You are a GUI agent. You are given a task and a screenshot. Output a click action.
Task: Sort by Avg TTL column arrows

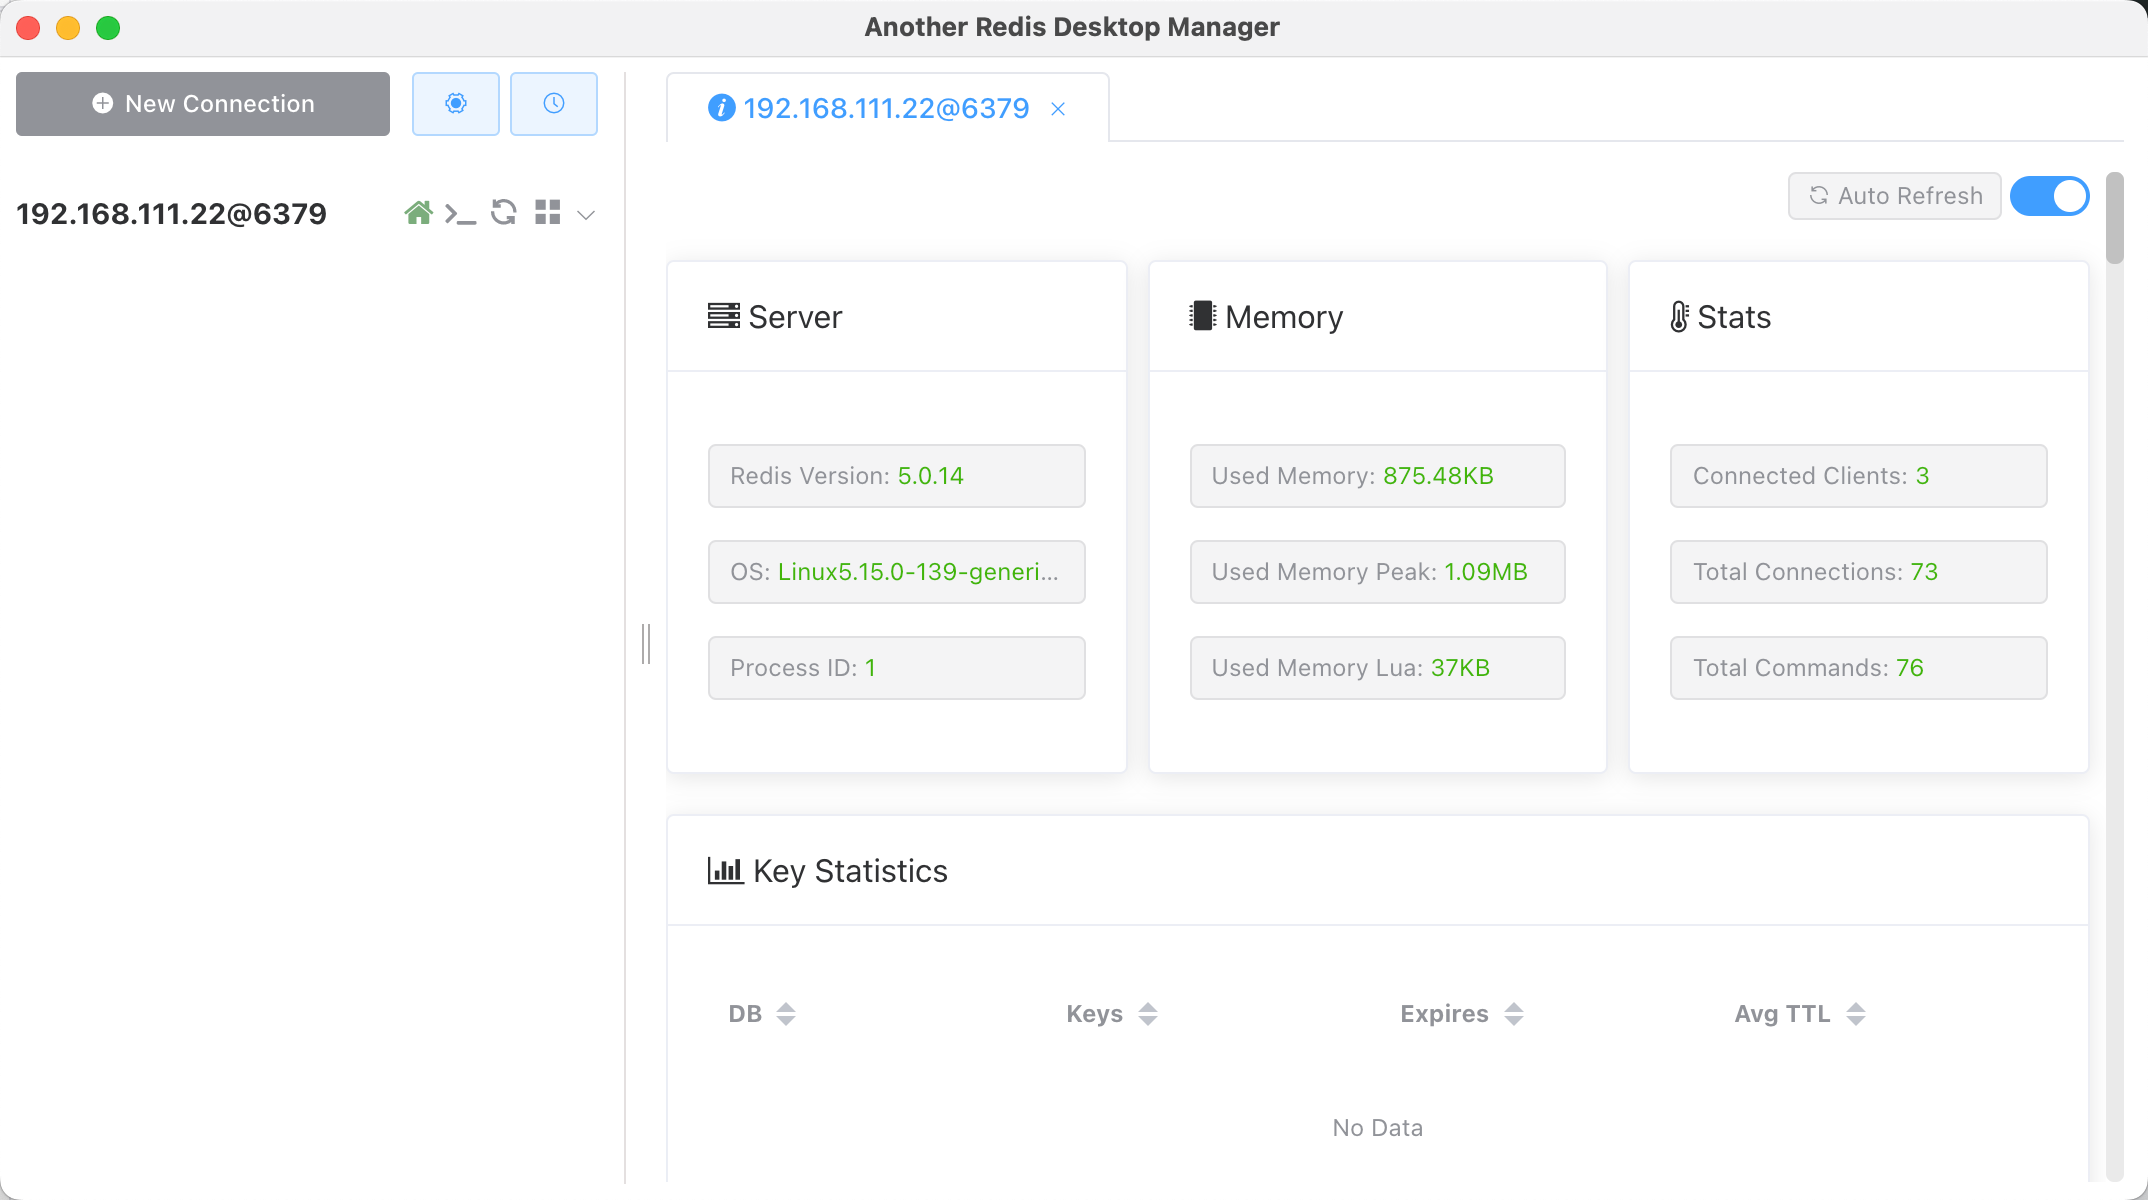tap(1855, 1014)
